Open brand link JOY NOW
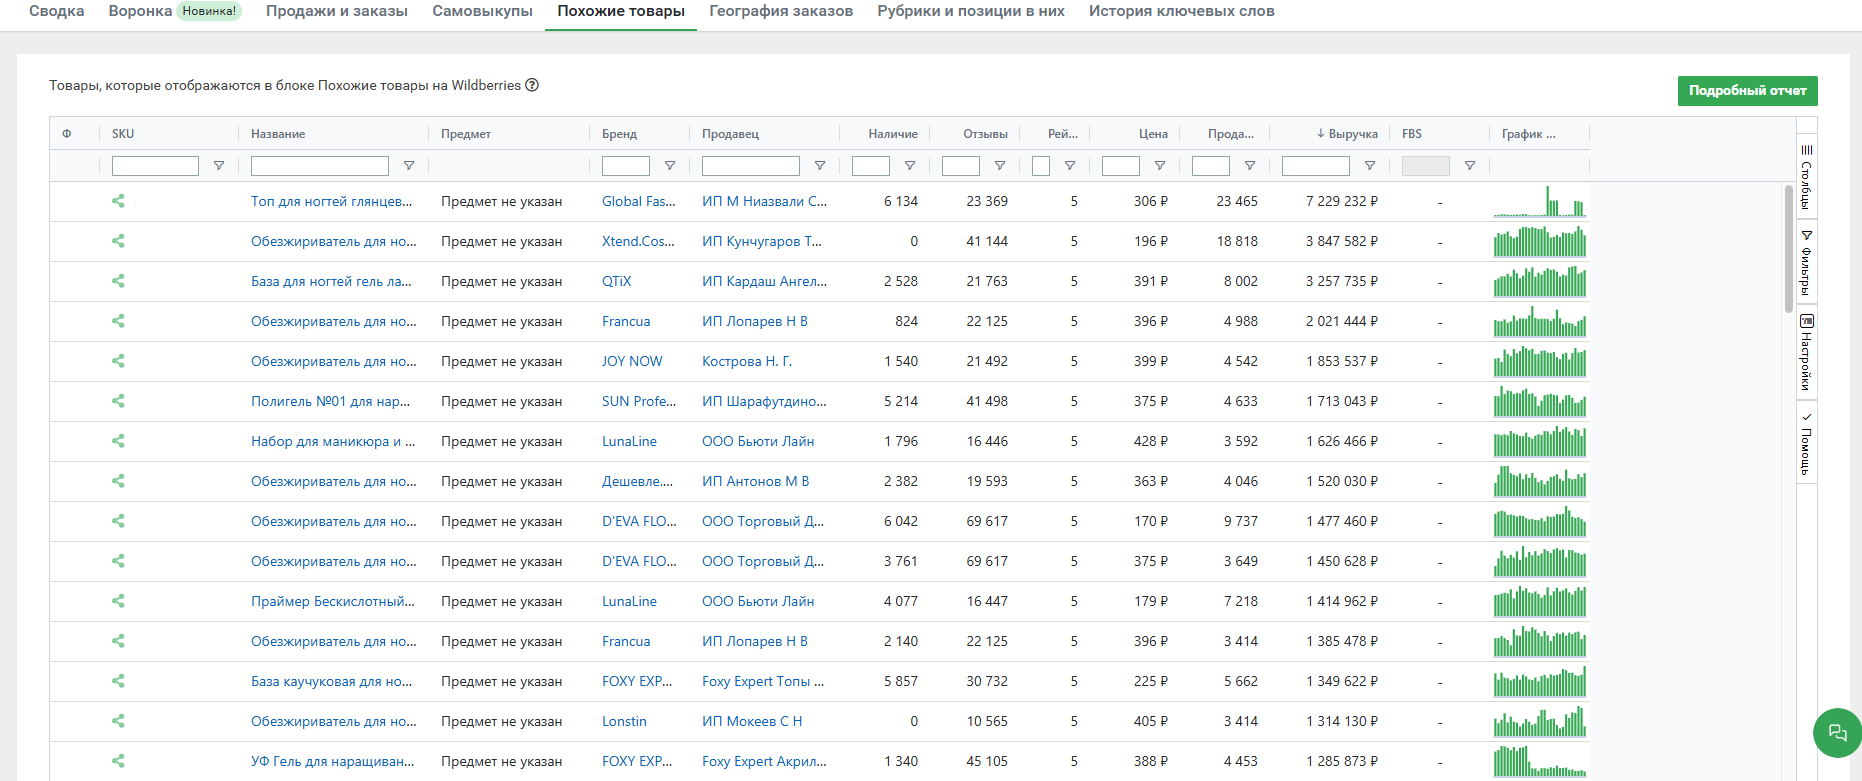 point(632,361)
